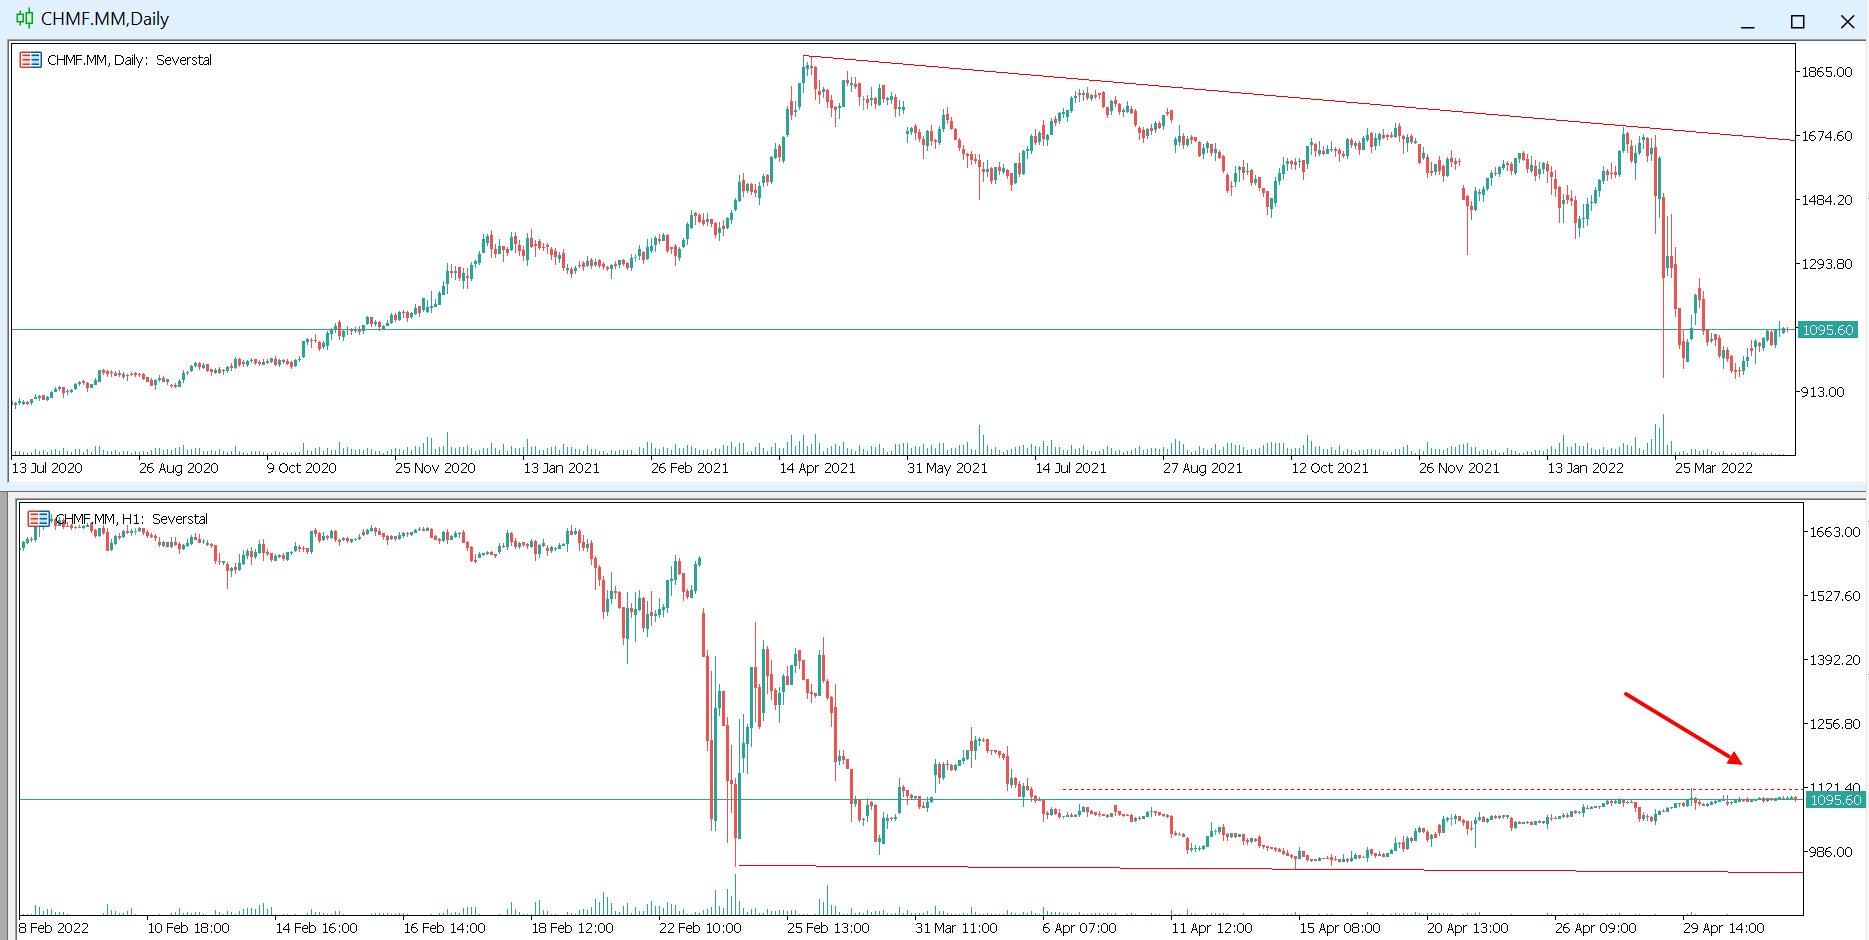Close the CHMF.MM chart window
Image resolution: width=1869 pixels, height=940 pixels.
[1847, 21]
